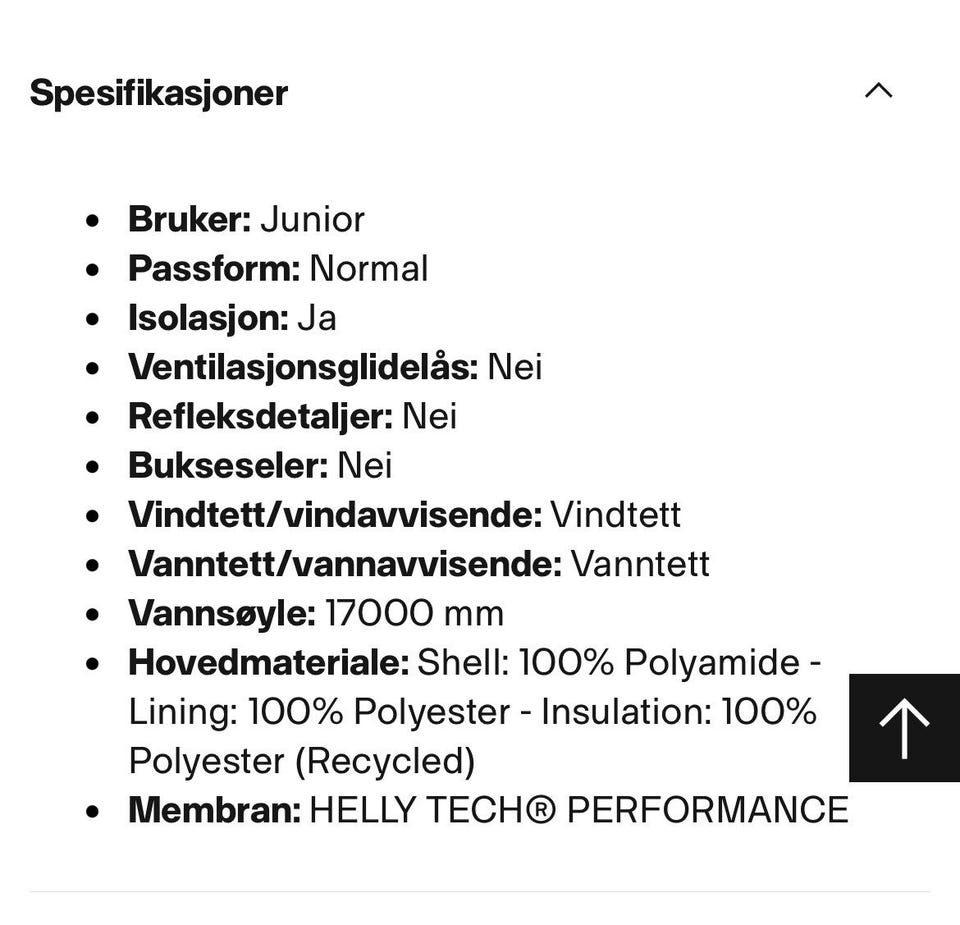The width and height of the screenshot is (960, 925).
Task: Select the Ventilasjonsglidelås label
Action: 303,367
